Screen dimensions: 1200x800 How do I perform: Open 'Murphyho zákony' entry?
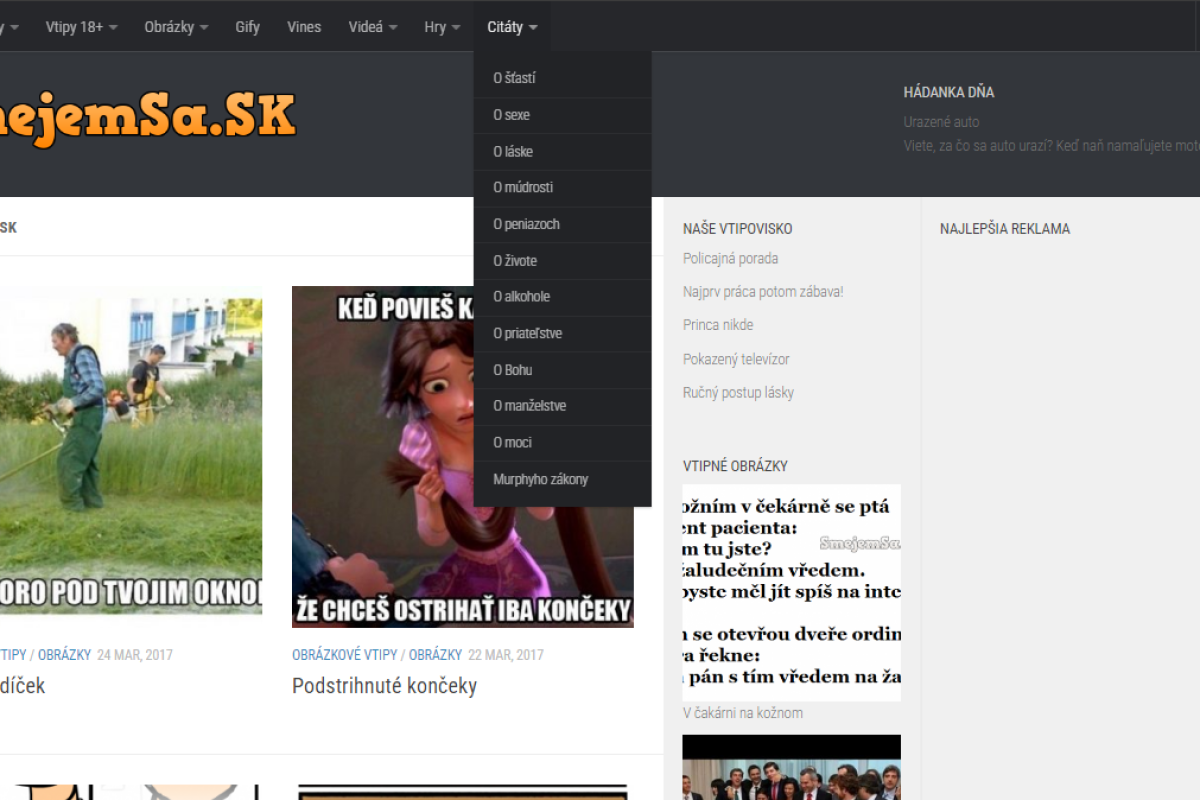(x=563, y=479)
